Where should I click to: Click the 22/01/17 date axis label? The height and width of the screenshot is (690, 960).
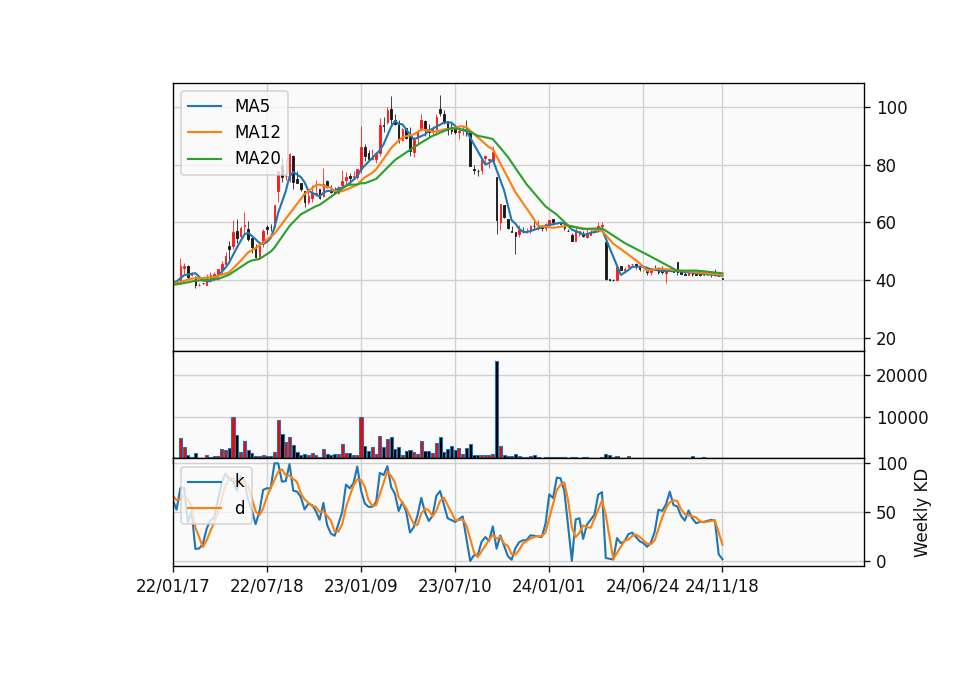pos(173,586)
